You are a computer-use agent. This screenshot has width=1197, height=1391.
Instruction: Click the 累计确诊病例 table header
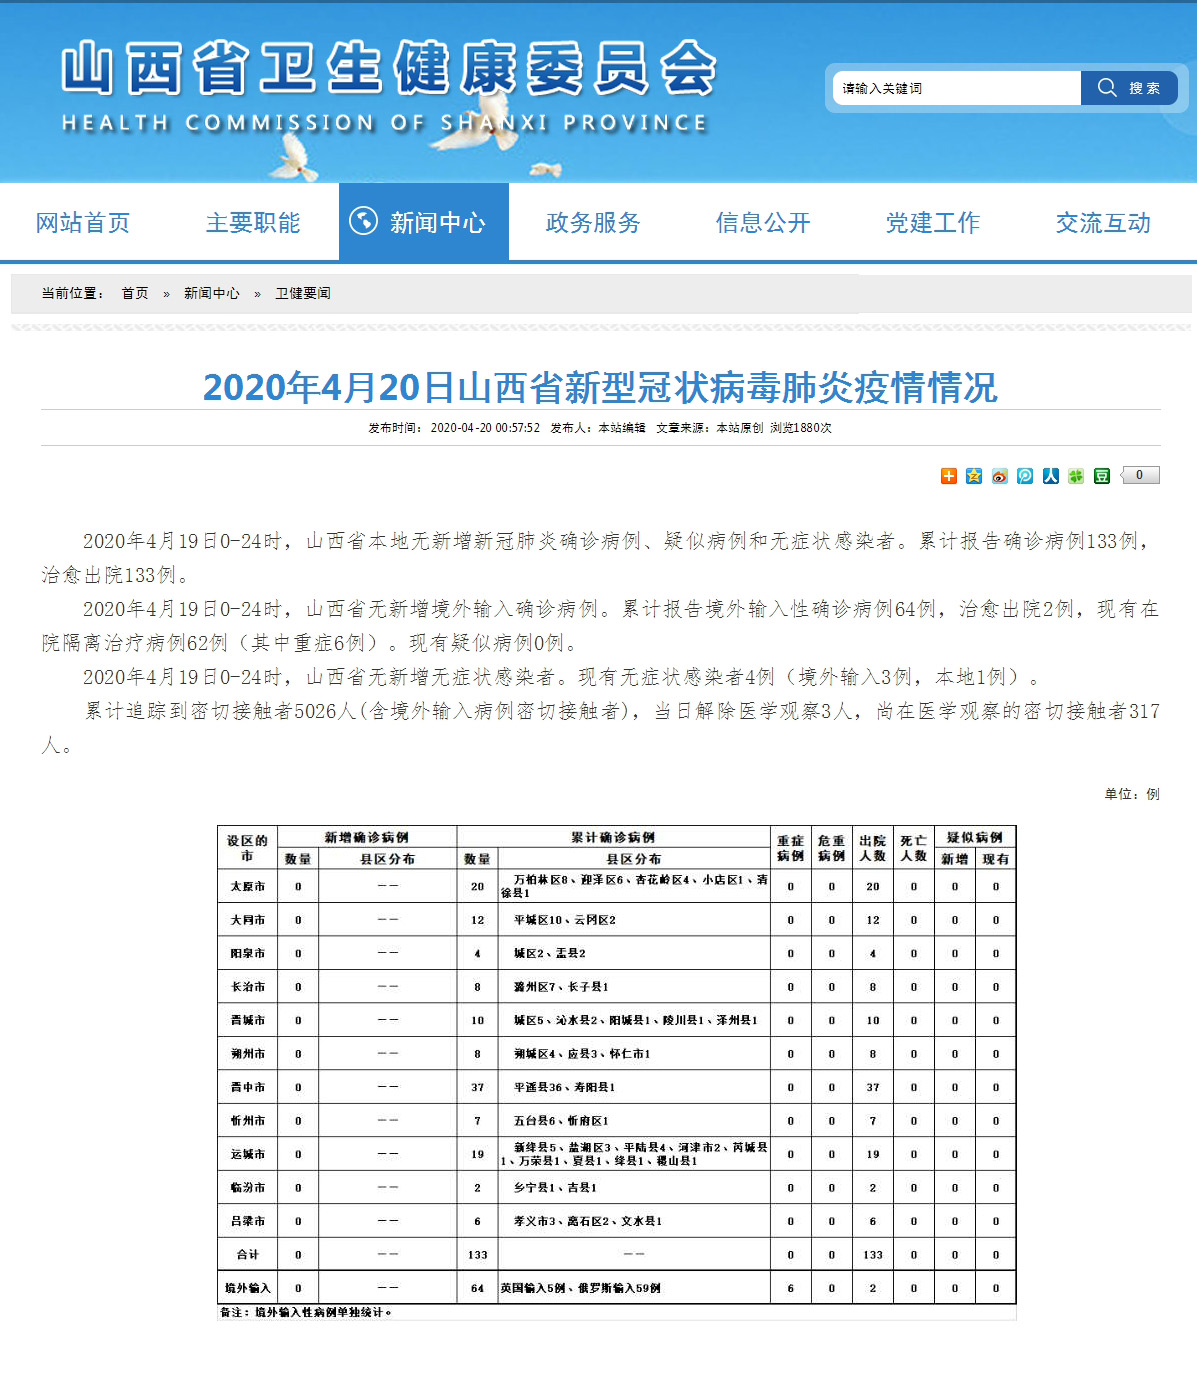pos(613,838)
